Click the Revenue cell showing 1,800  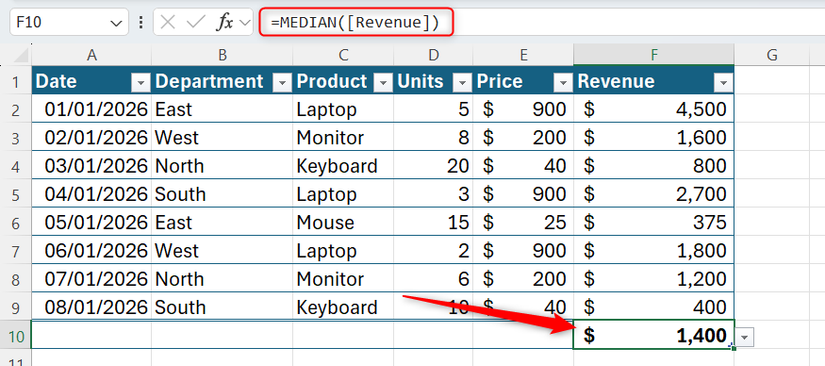coord(654,250)
